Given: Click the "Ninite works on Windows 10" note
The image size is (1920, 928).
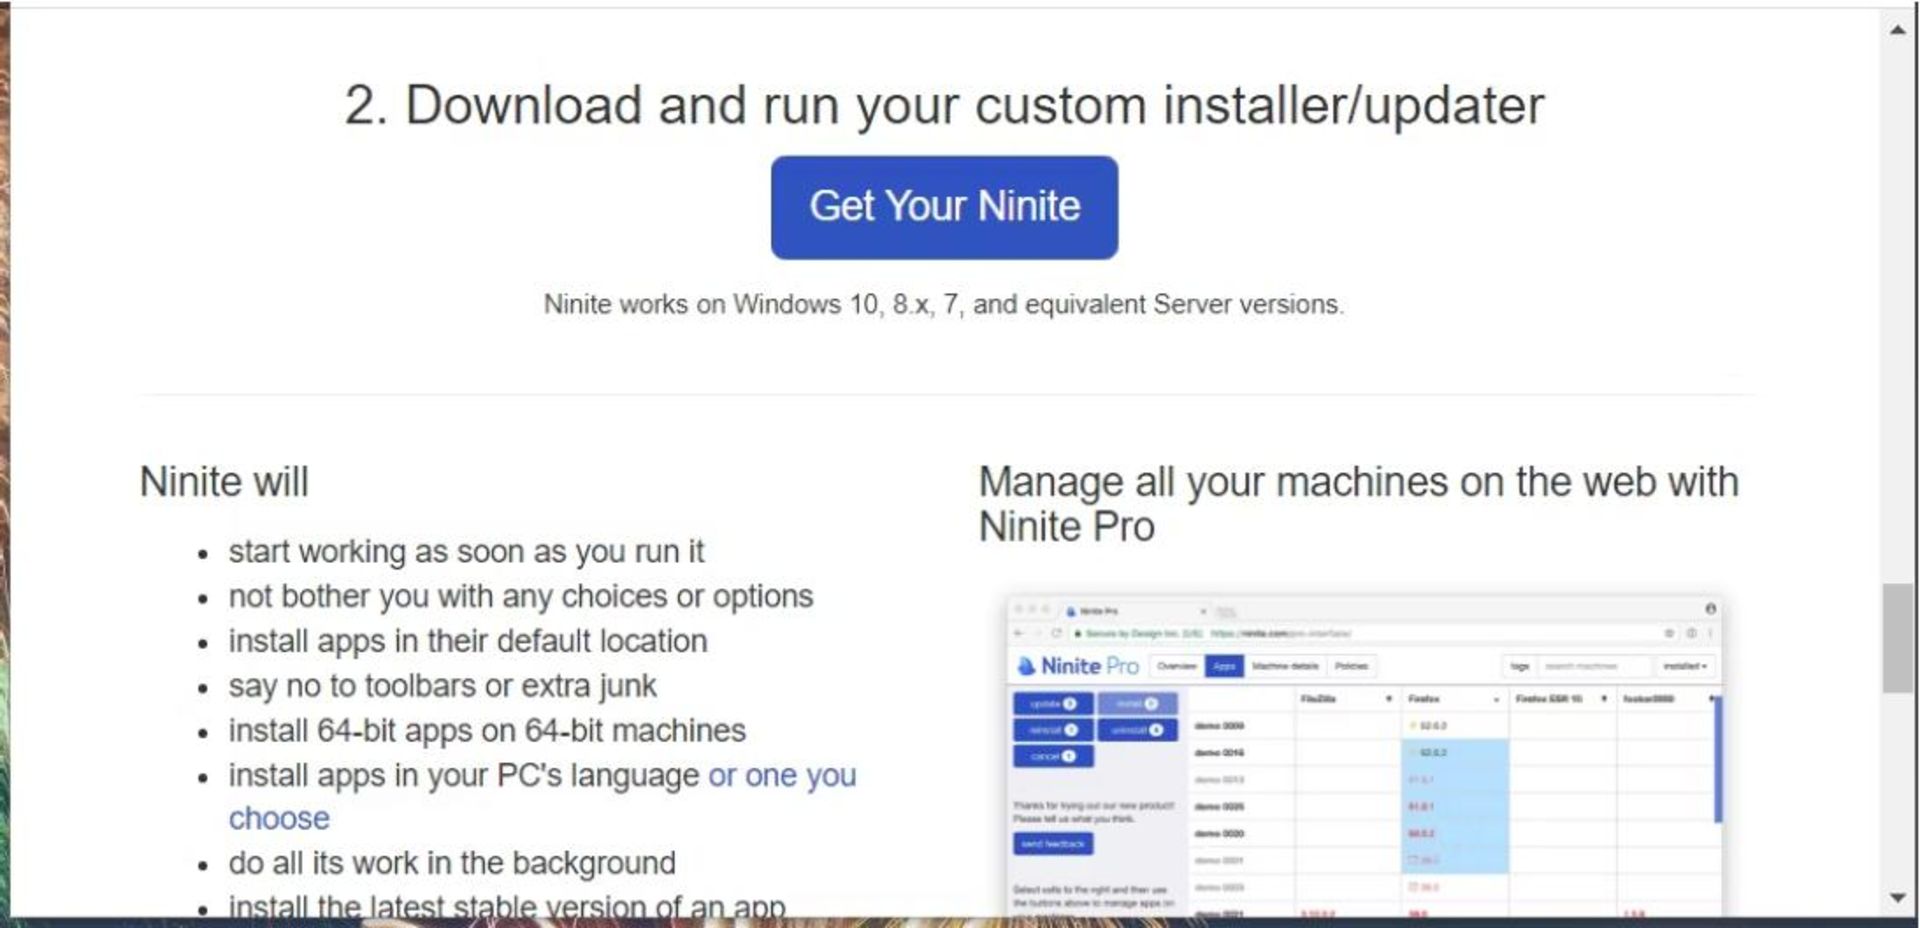Looking at the screenshot, I should (x=944, y=304).
